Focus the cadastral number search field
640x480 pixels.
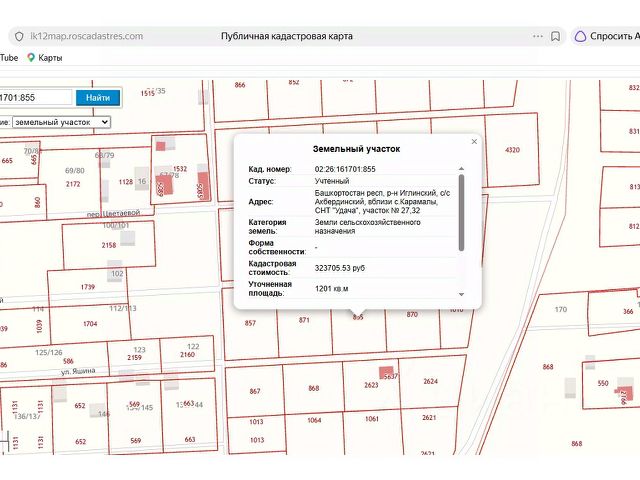pyautogui.click(x=36, y=98)
